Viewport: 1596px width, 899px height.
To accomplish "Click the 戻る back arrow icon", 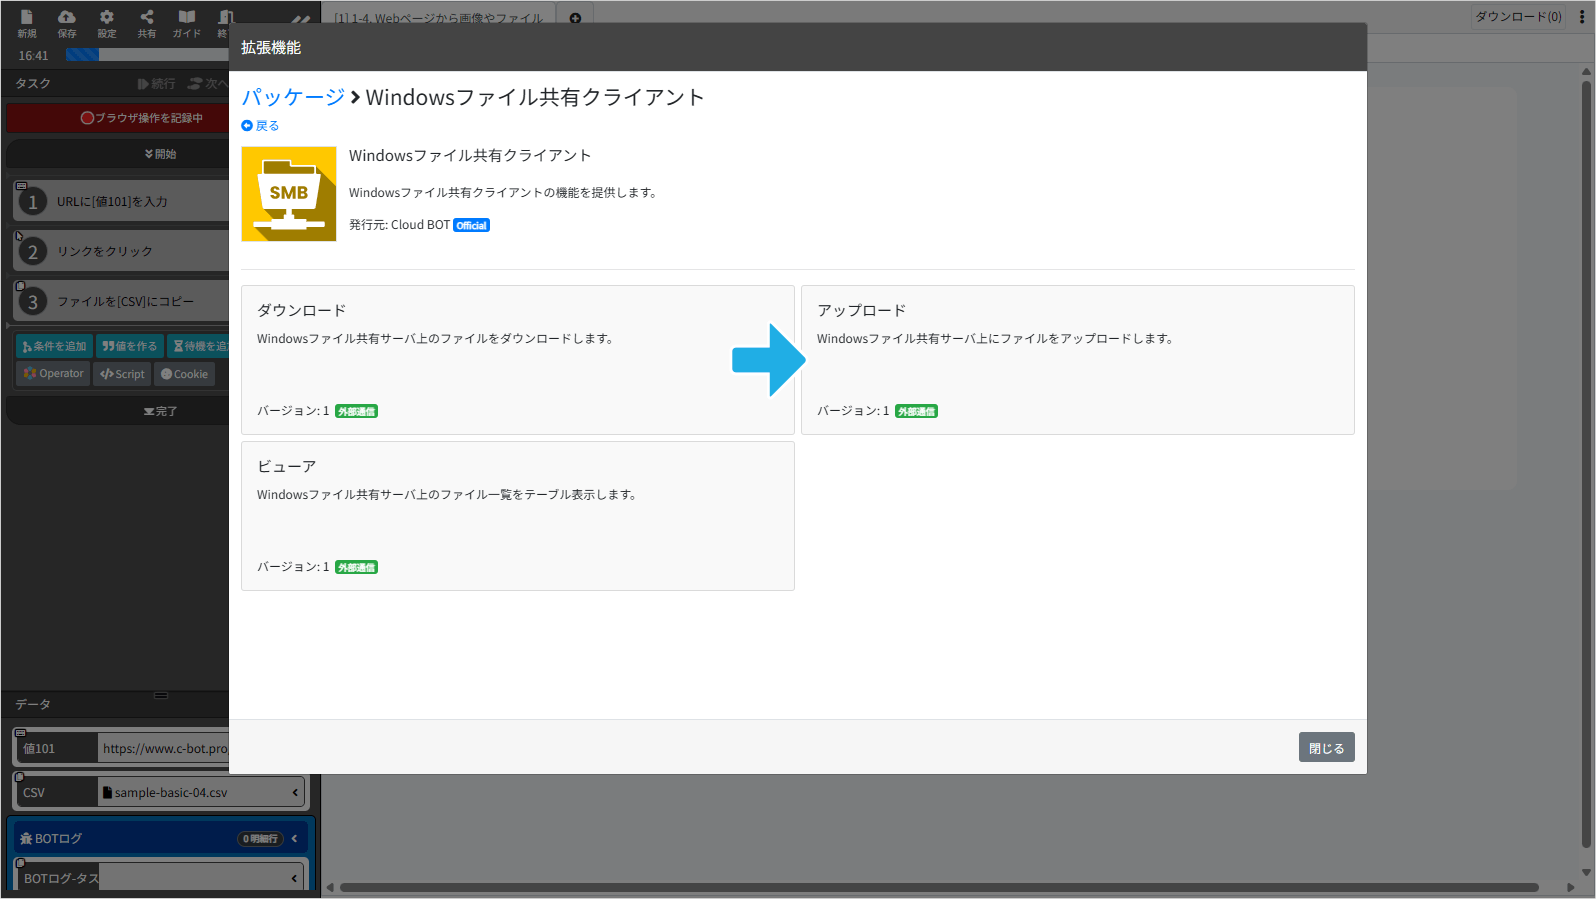I will point(247,126).
